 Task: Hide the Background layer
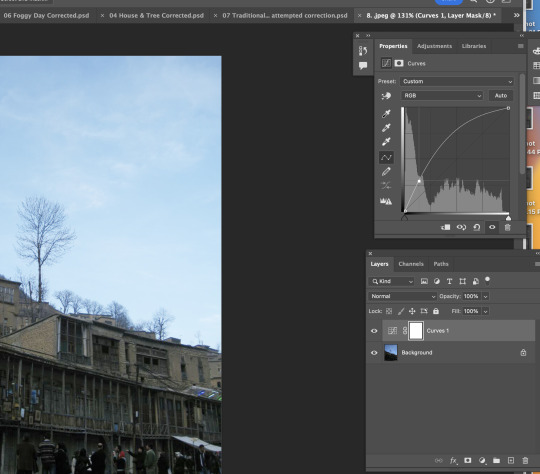click(x=374, y=353)
